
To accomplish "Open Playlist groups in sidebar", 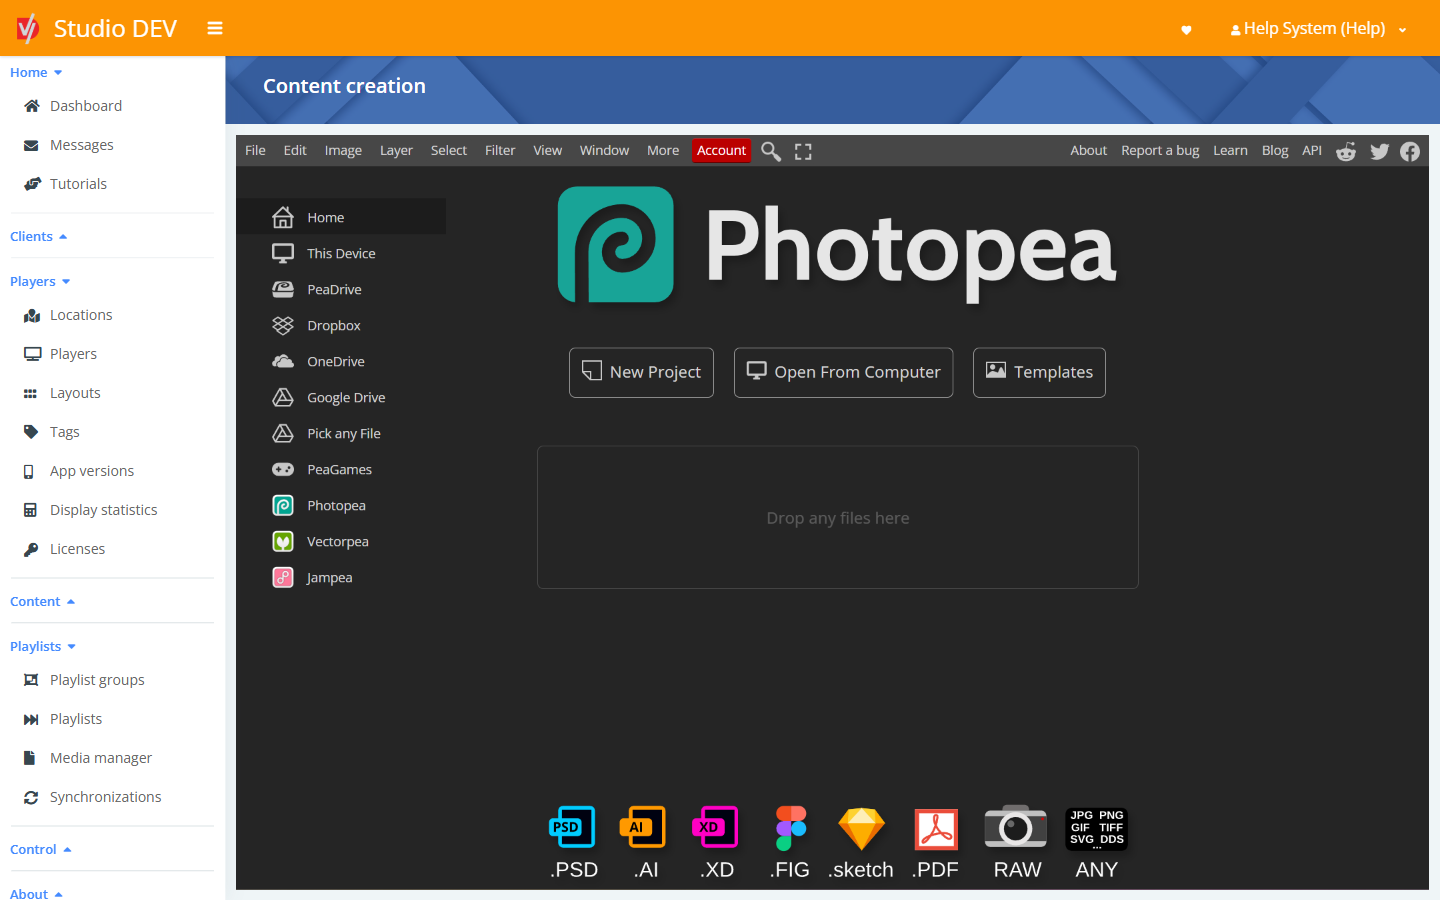I will pyautogui.click(x=97, y=680).
